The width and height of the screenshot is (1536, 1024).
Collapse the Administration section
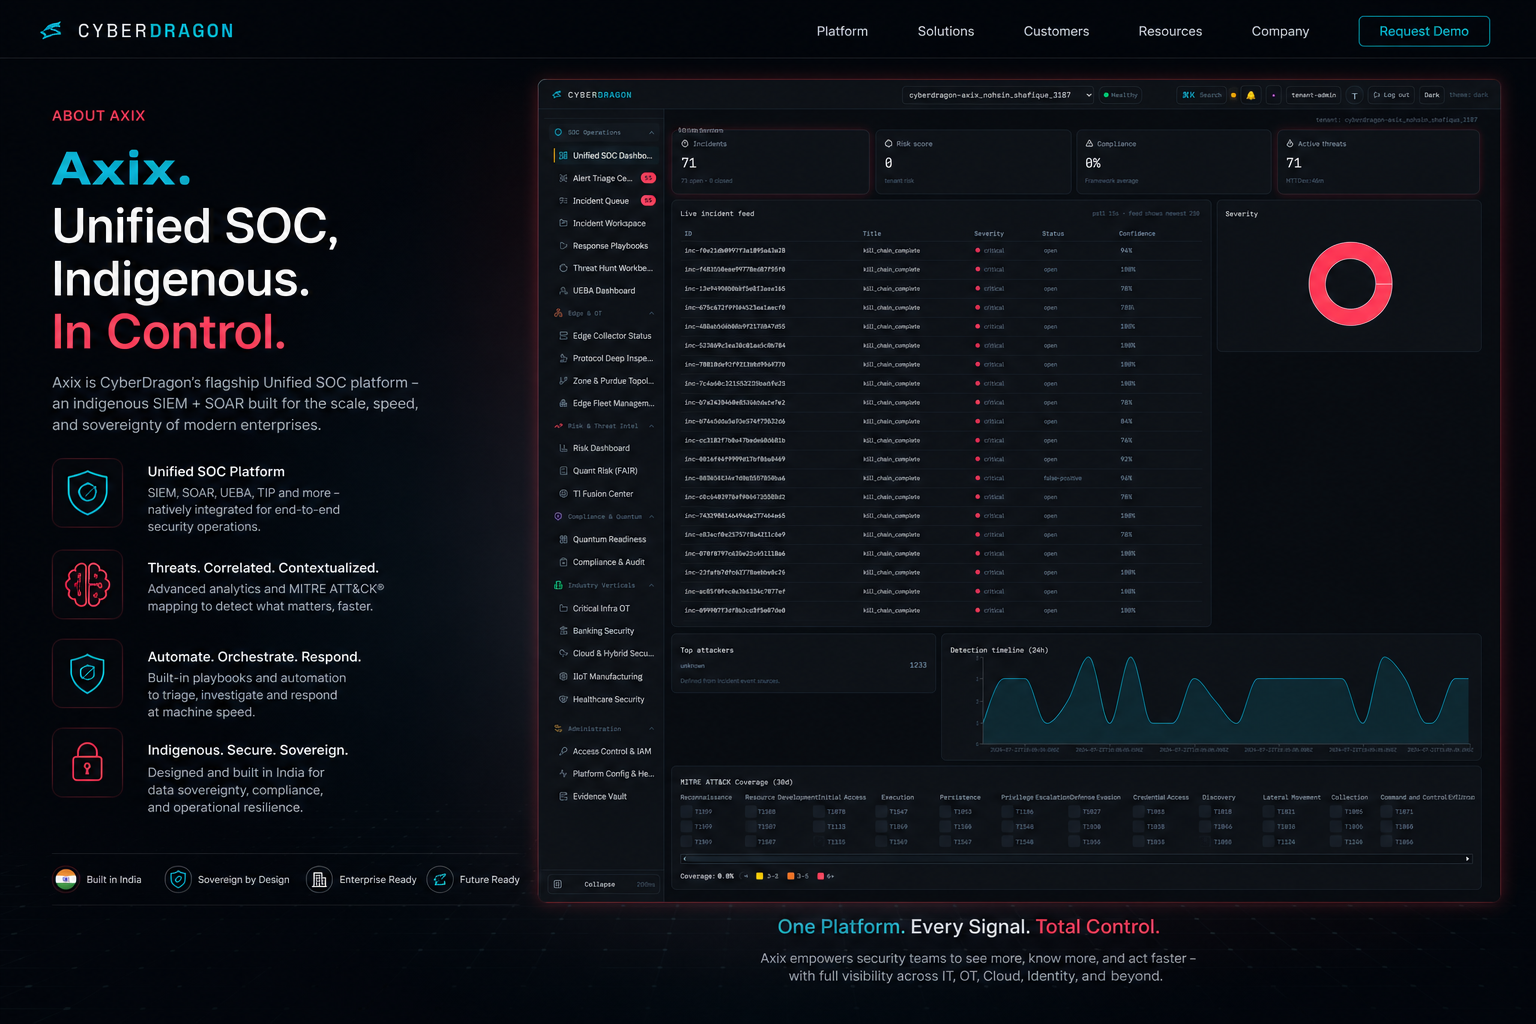coord(652,729)
